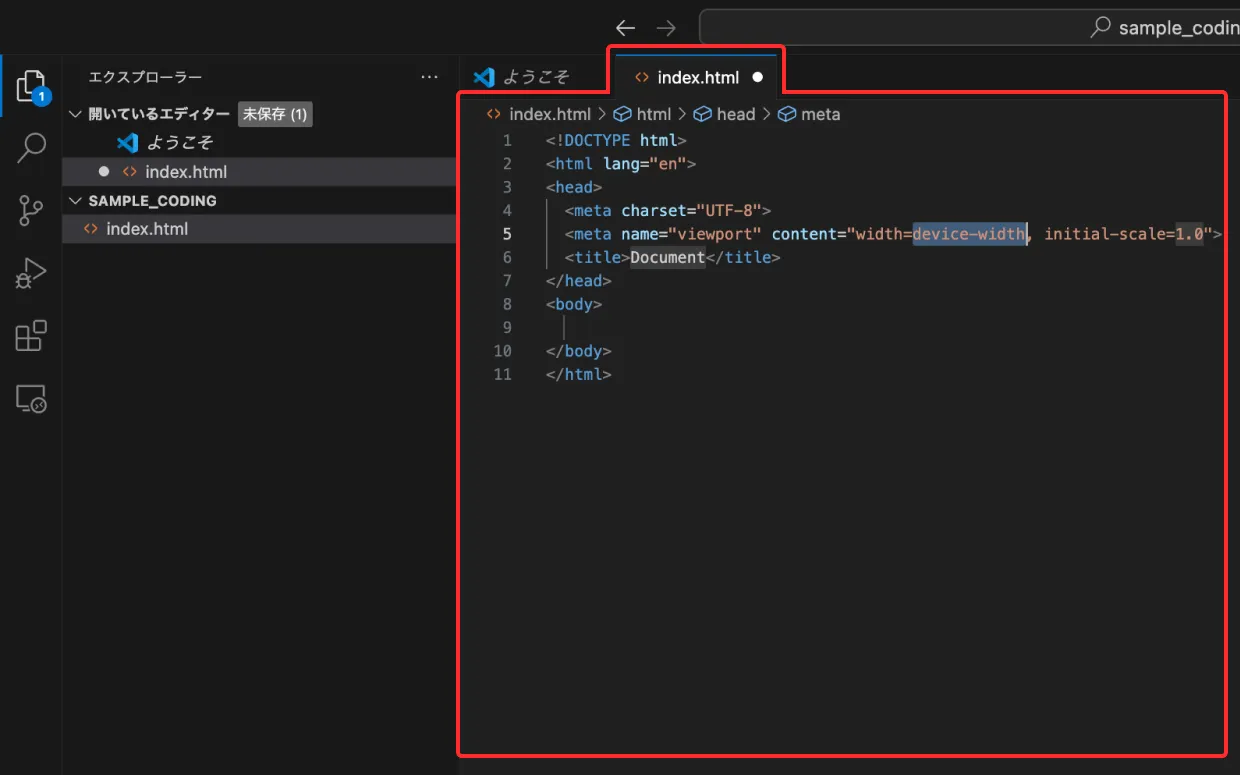The image size is (1240, 775).
Task: Click the closing </head> tag
Action: coord(579,281)
